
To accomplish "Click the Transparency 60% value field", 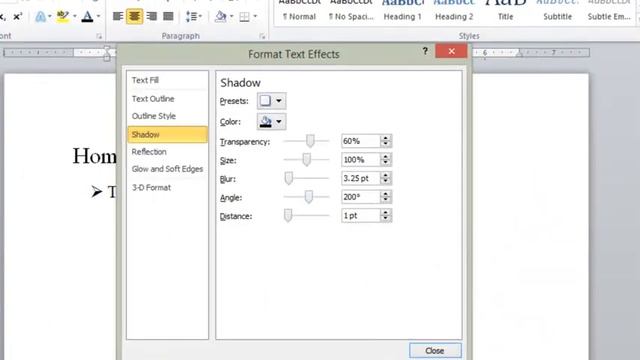I will [x=361, y=141].
